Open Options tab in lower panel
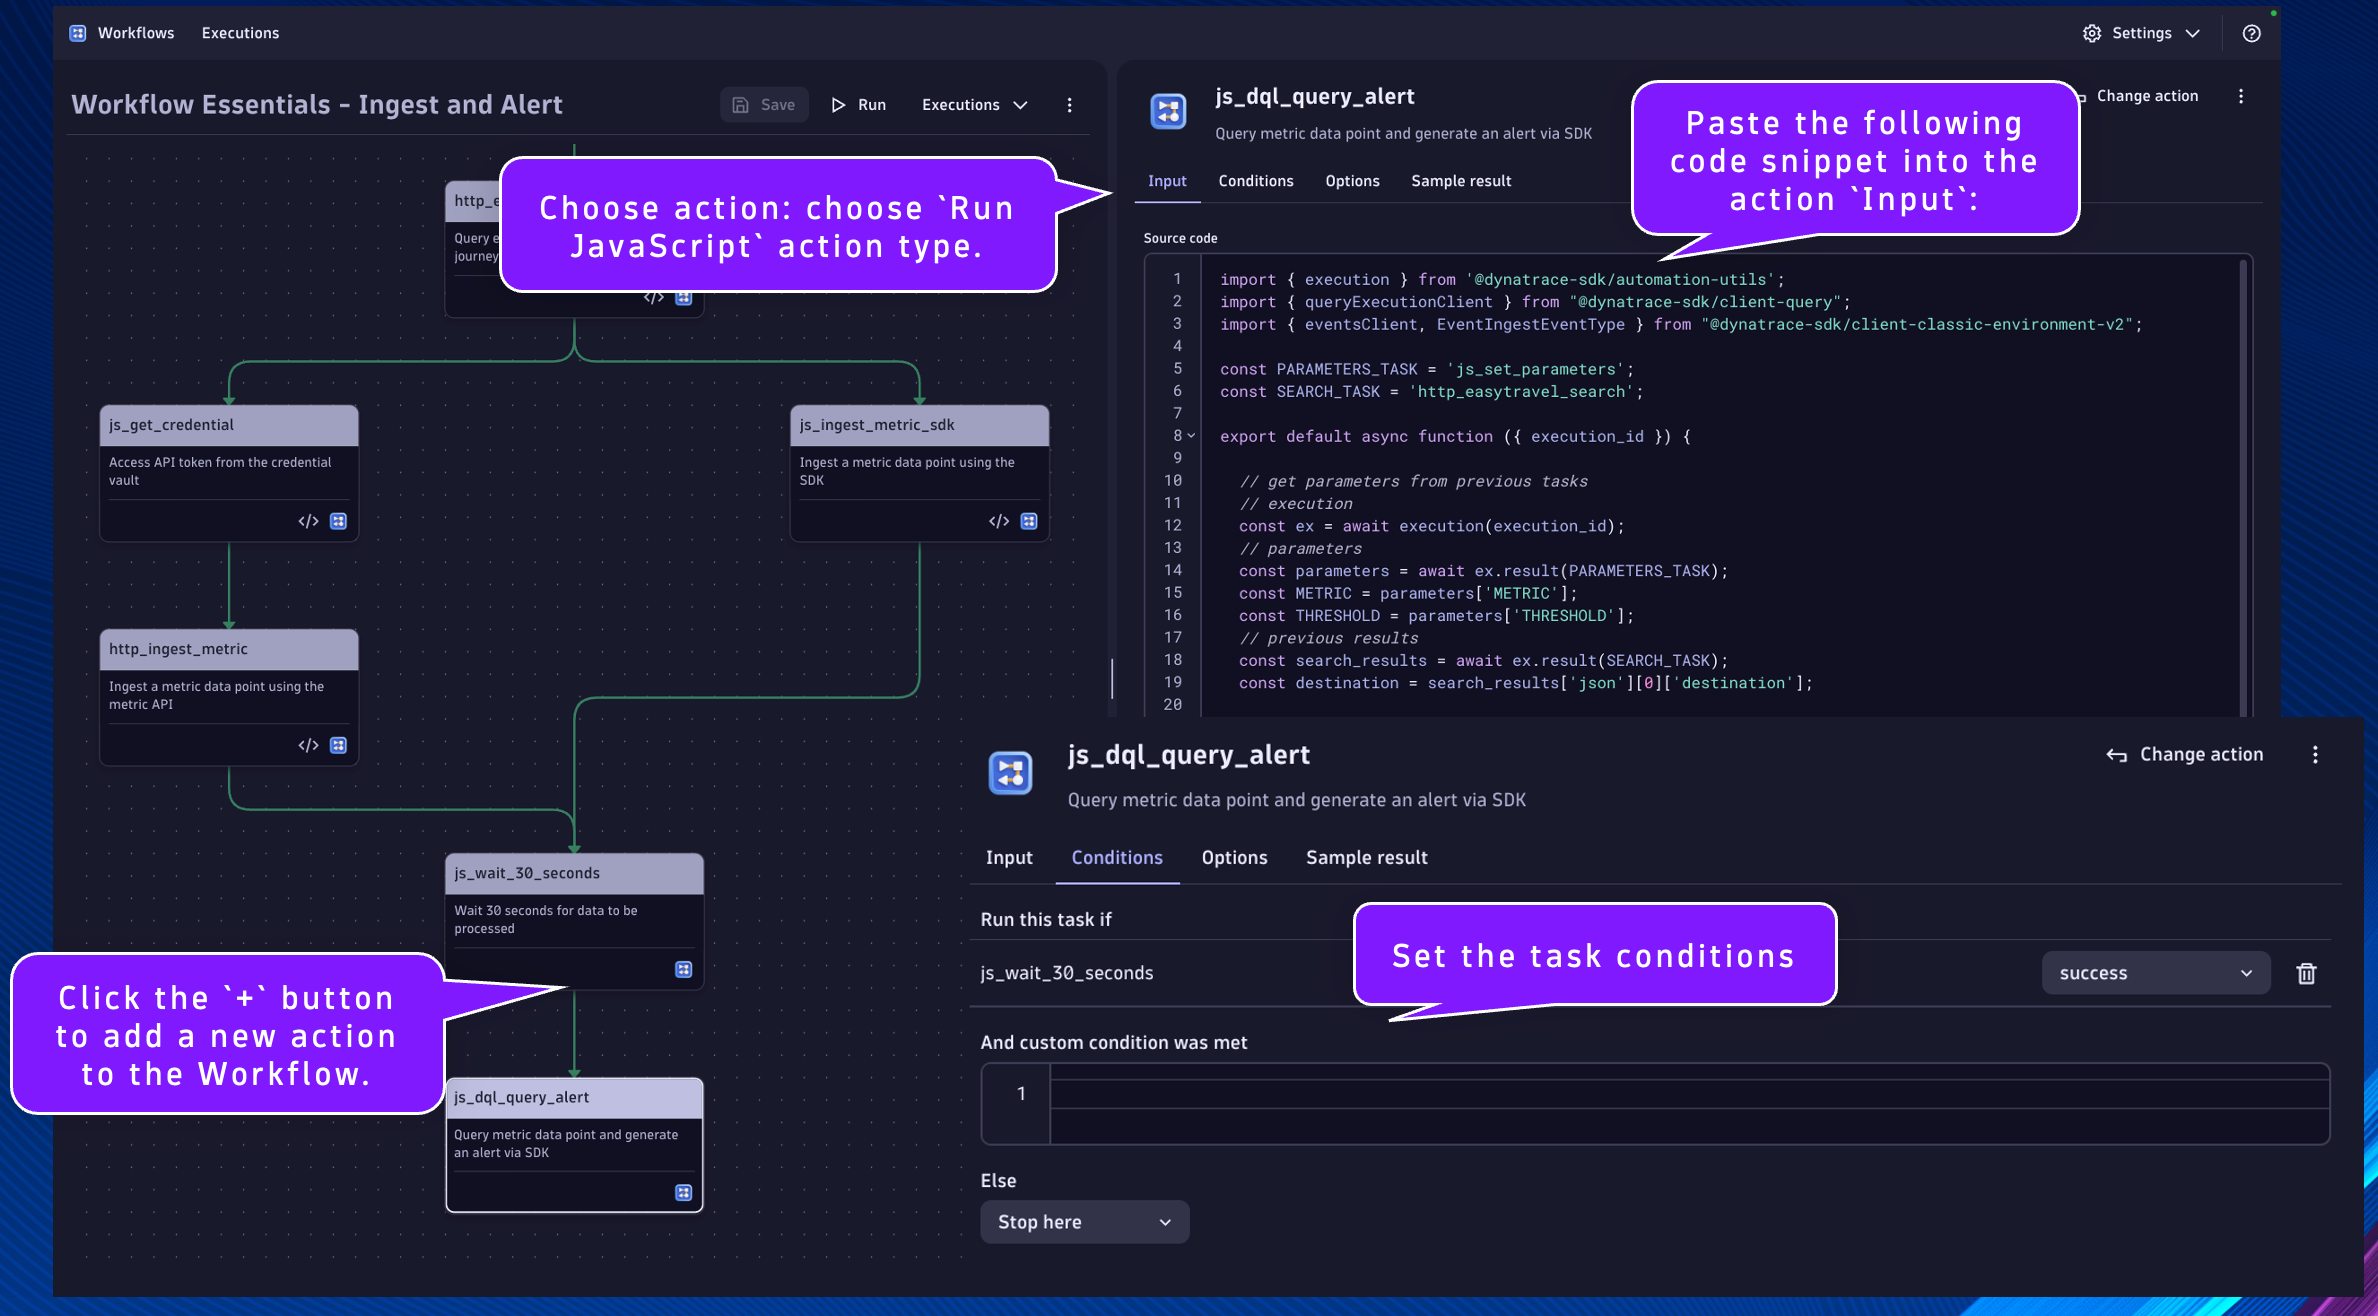The image size is (2378, 1316). click(x=1234, y=858)
